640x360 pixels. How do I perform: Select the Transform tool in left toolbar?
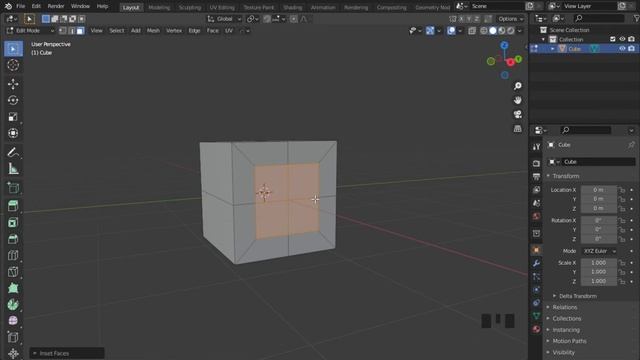(13, 133)
